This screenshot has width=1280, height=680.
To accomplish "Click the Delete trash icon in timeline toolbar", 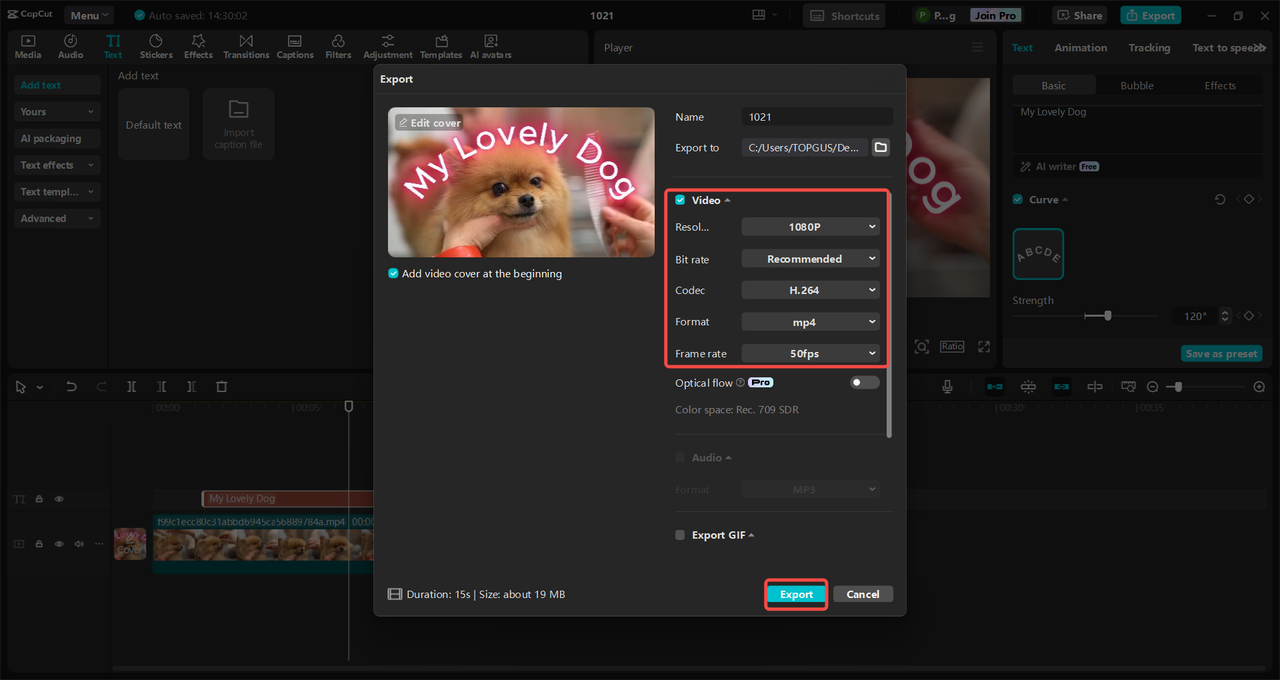I will pyautogui.click(x=222, y=387).
